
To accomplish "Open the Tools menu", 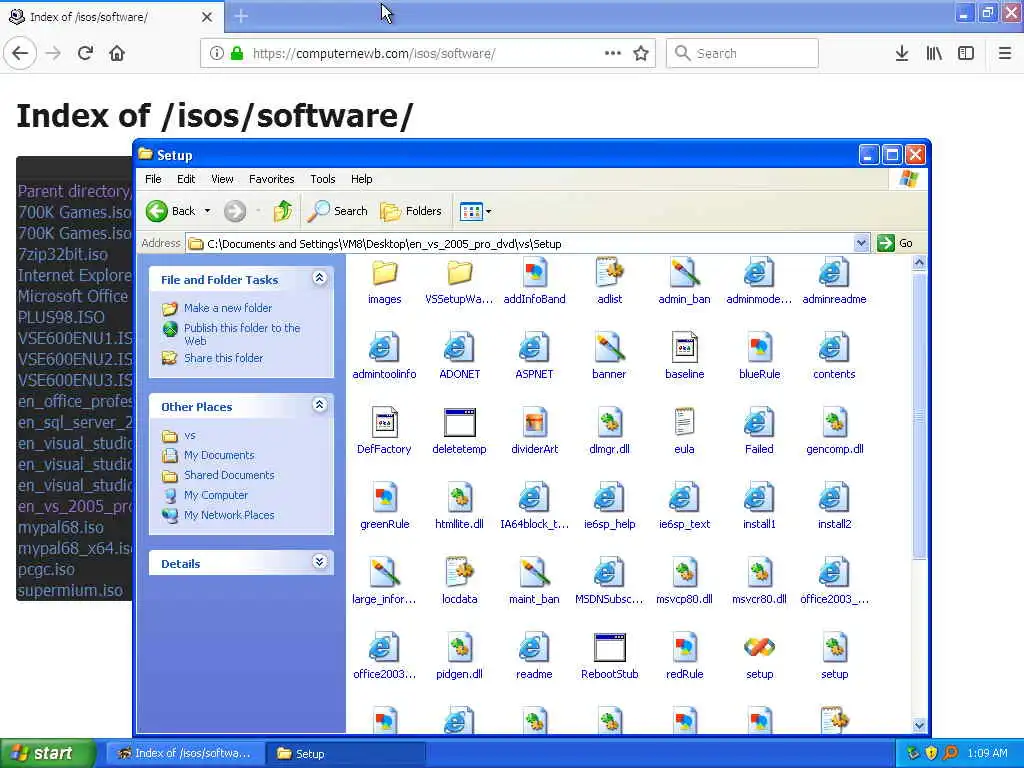I will (323, 179).
